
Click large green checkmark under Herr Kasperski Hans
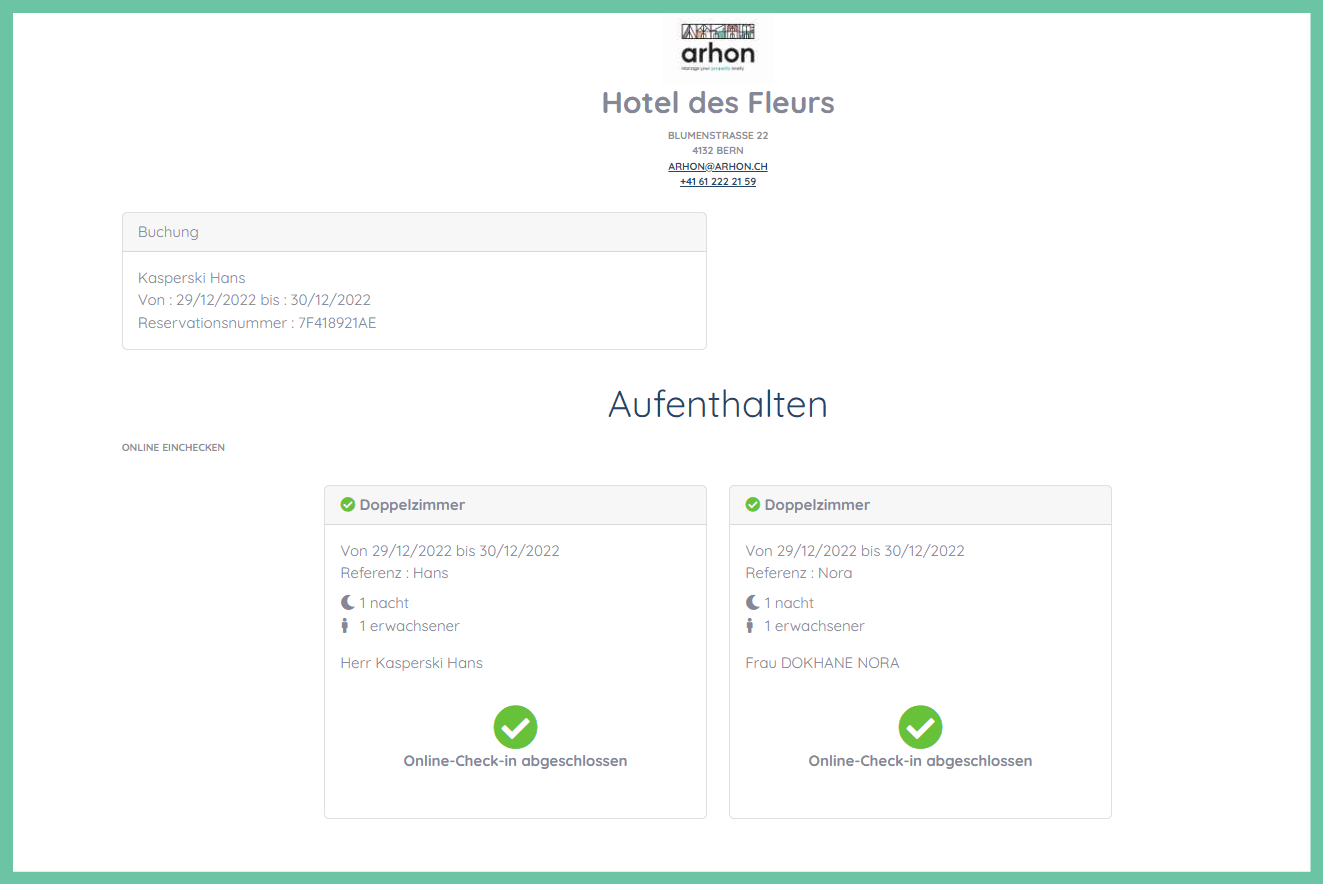click(x=515, y=727)
